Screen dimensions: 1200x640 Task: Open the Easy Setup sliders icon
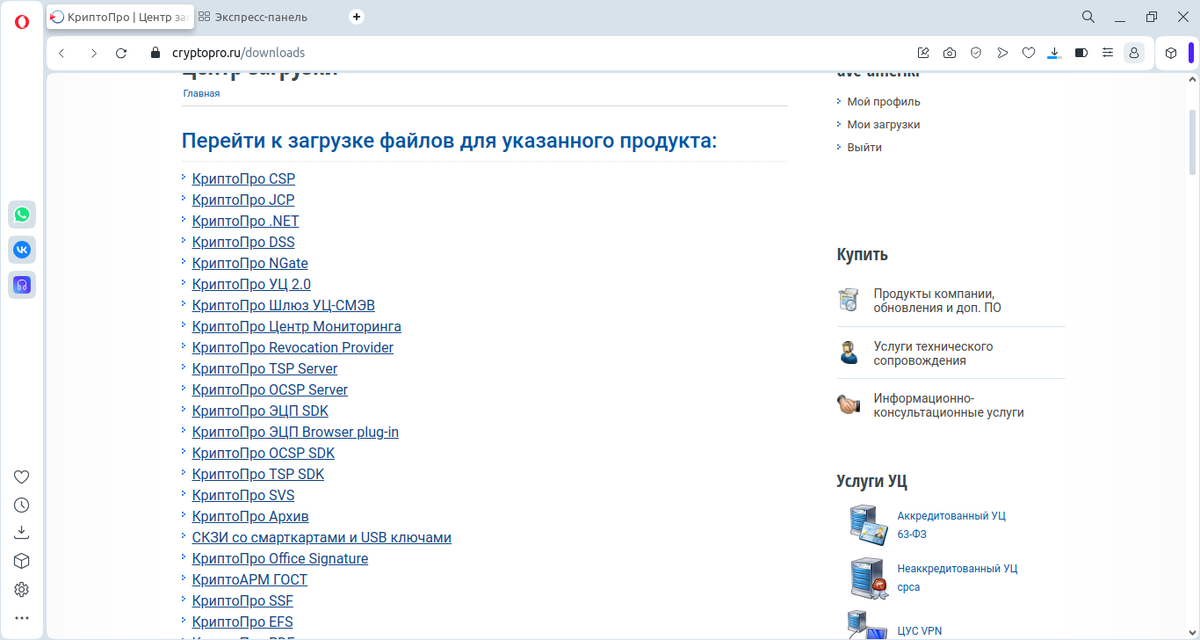pyautogui.click(x=1107, y=53)
